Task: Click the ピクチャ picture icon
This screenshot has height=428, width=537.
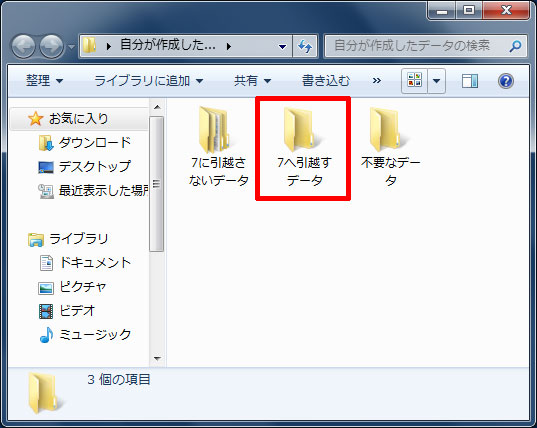Action: tap(46, 288)
